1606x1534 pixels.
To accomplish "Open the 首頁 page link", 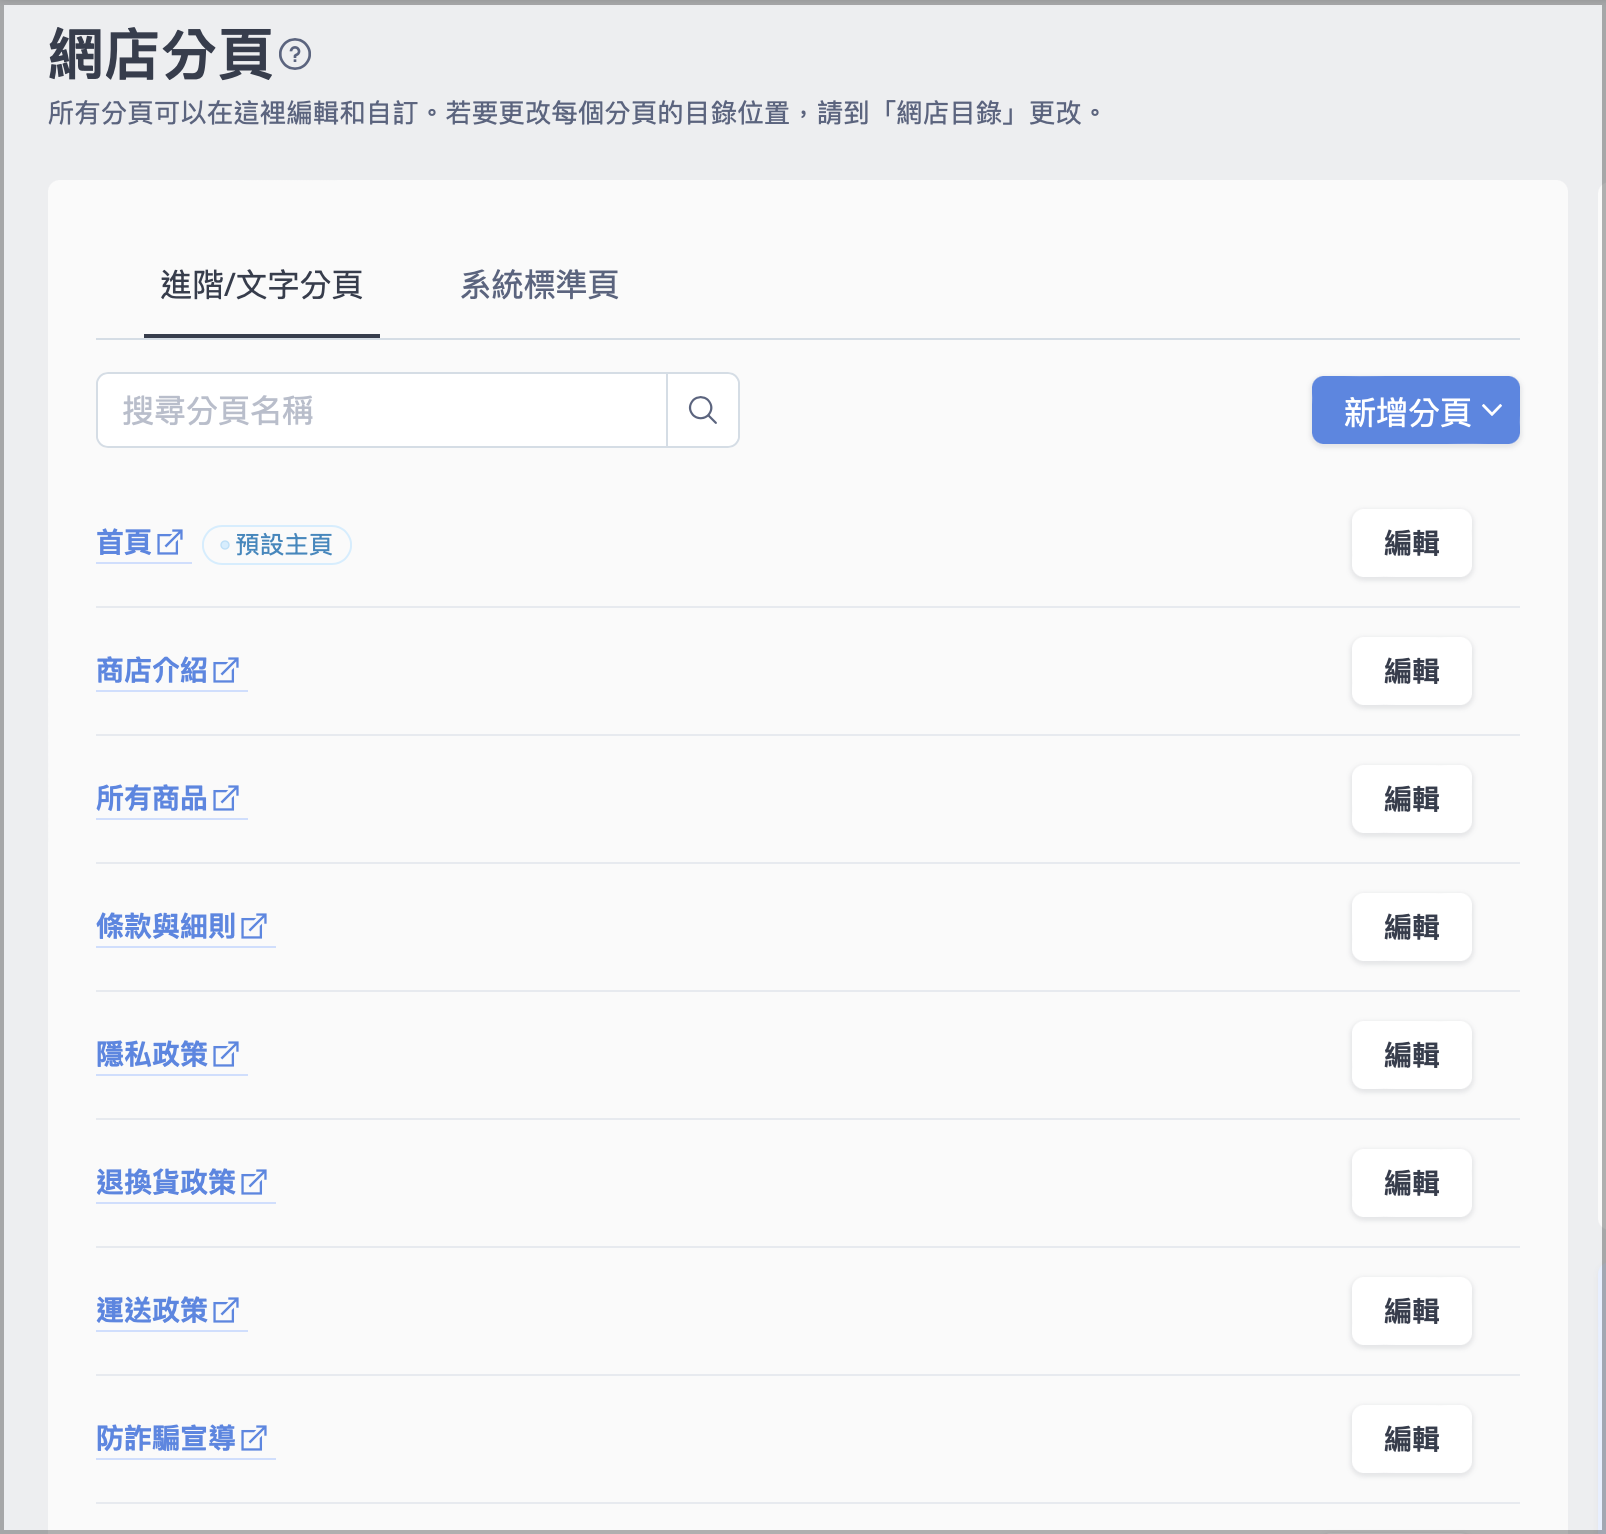I will click(124, 543).
